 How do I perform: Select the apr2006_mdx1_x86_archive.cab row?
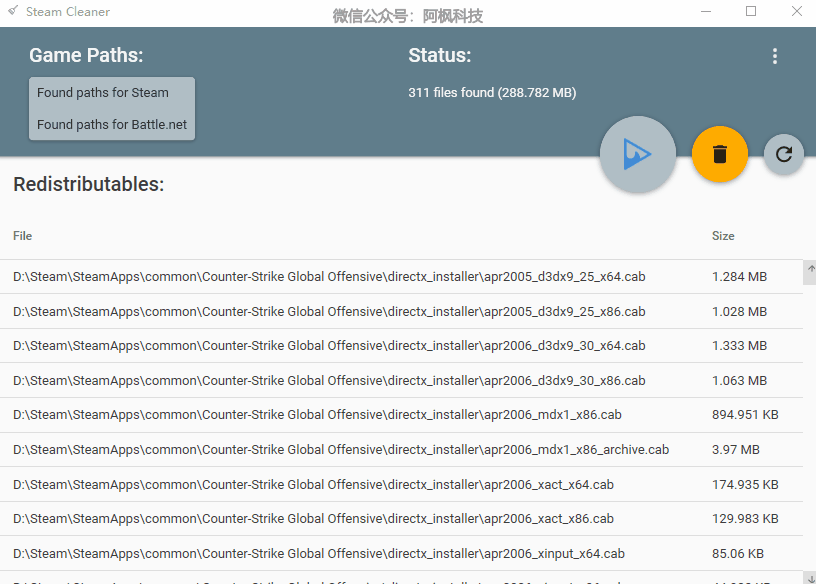401,449
